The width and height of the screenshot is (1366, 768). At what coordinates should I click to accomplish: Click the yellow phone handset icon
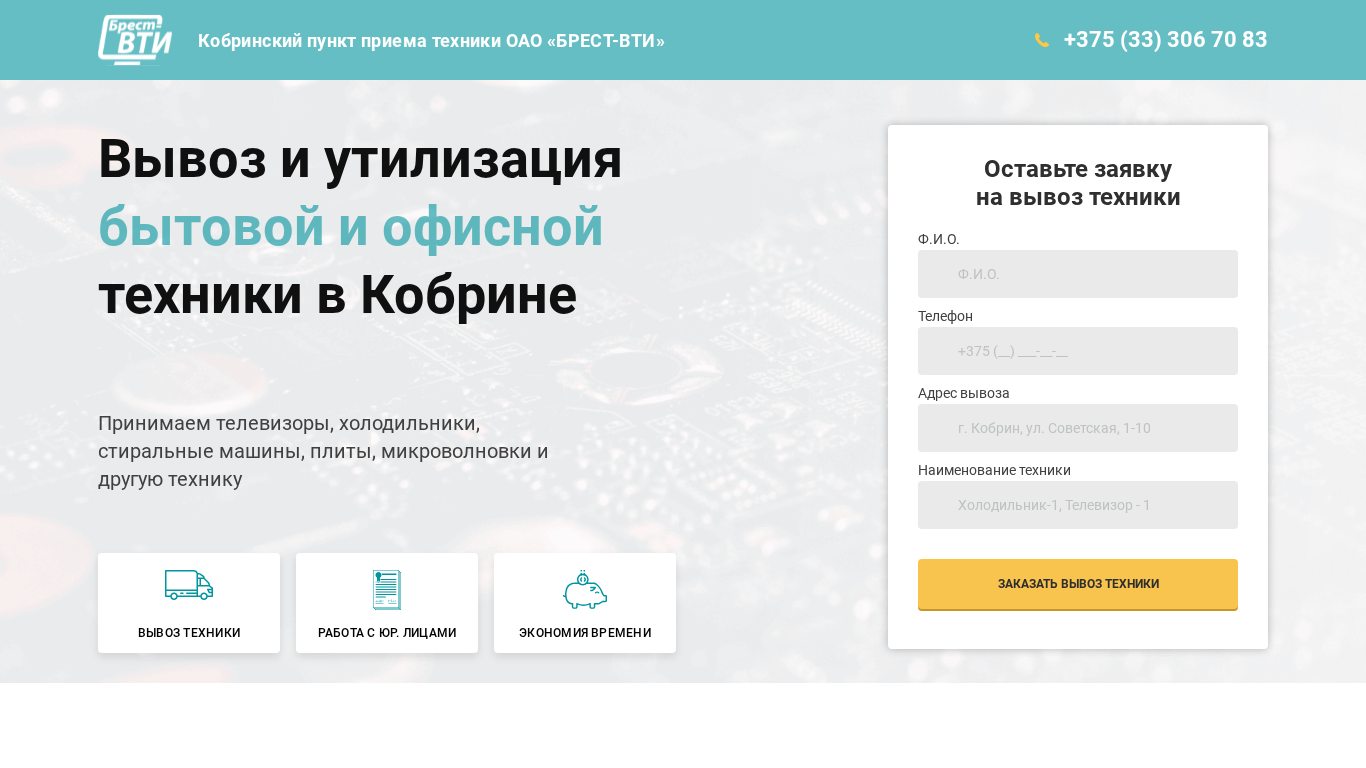(1042, 40)
